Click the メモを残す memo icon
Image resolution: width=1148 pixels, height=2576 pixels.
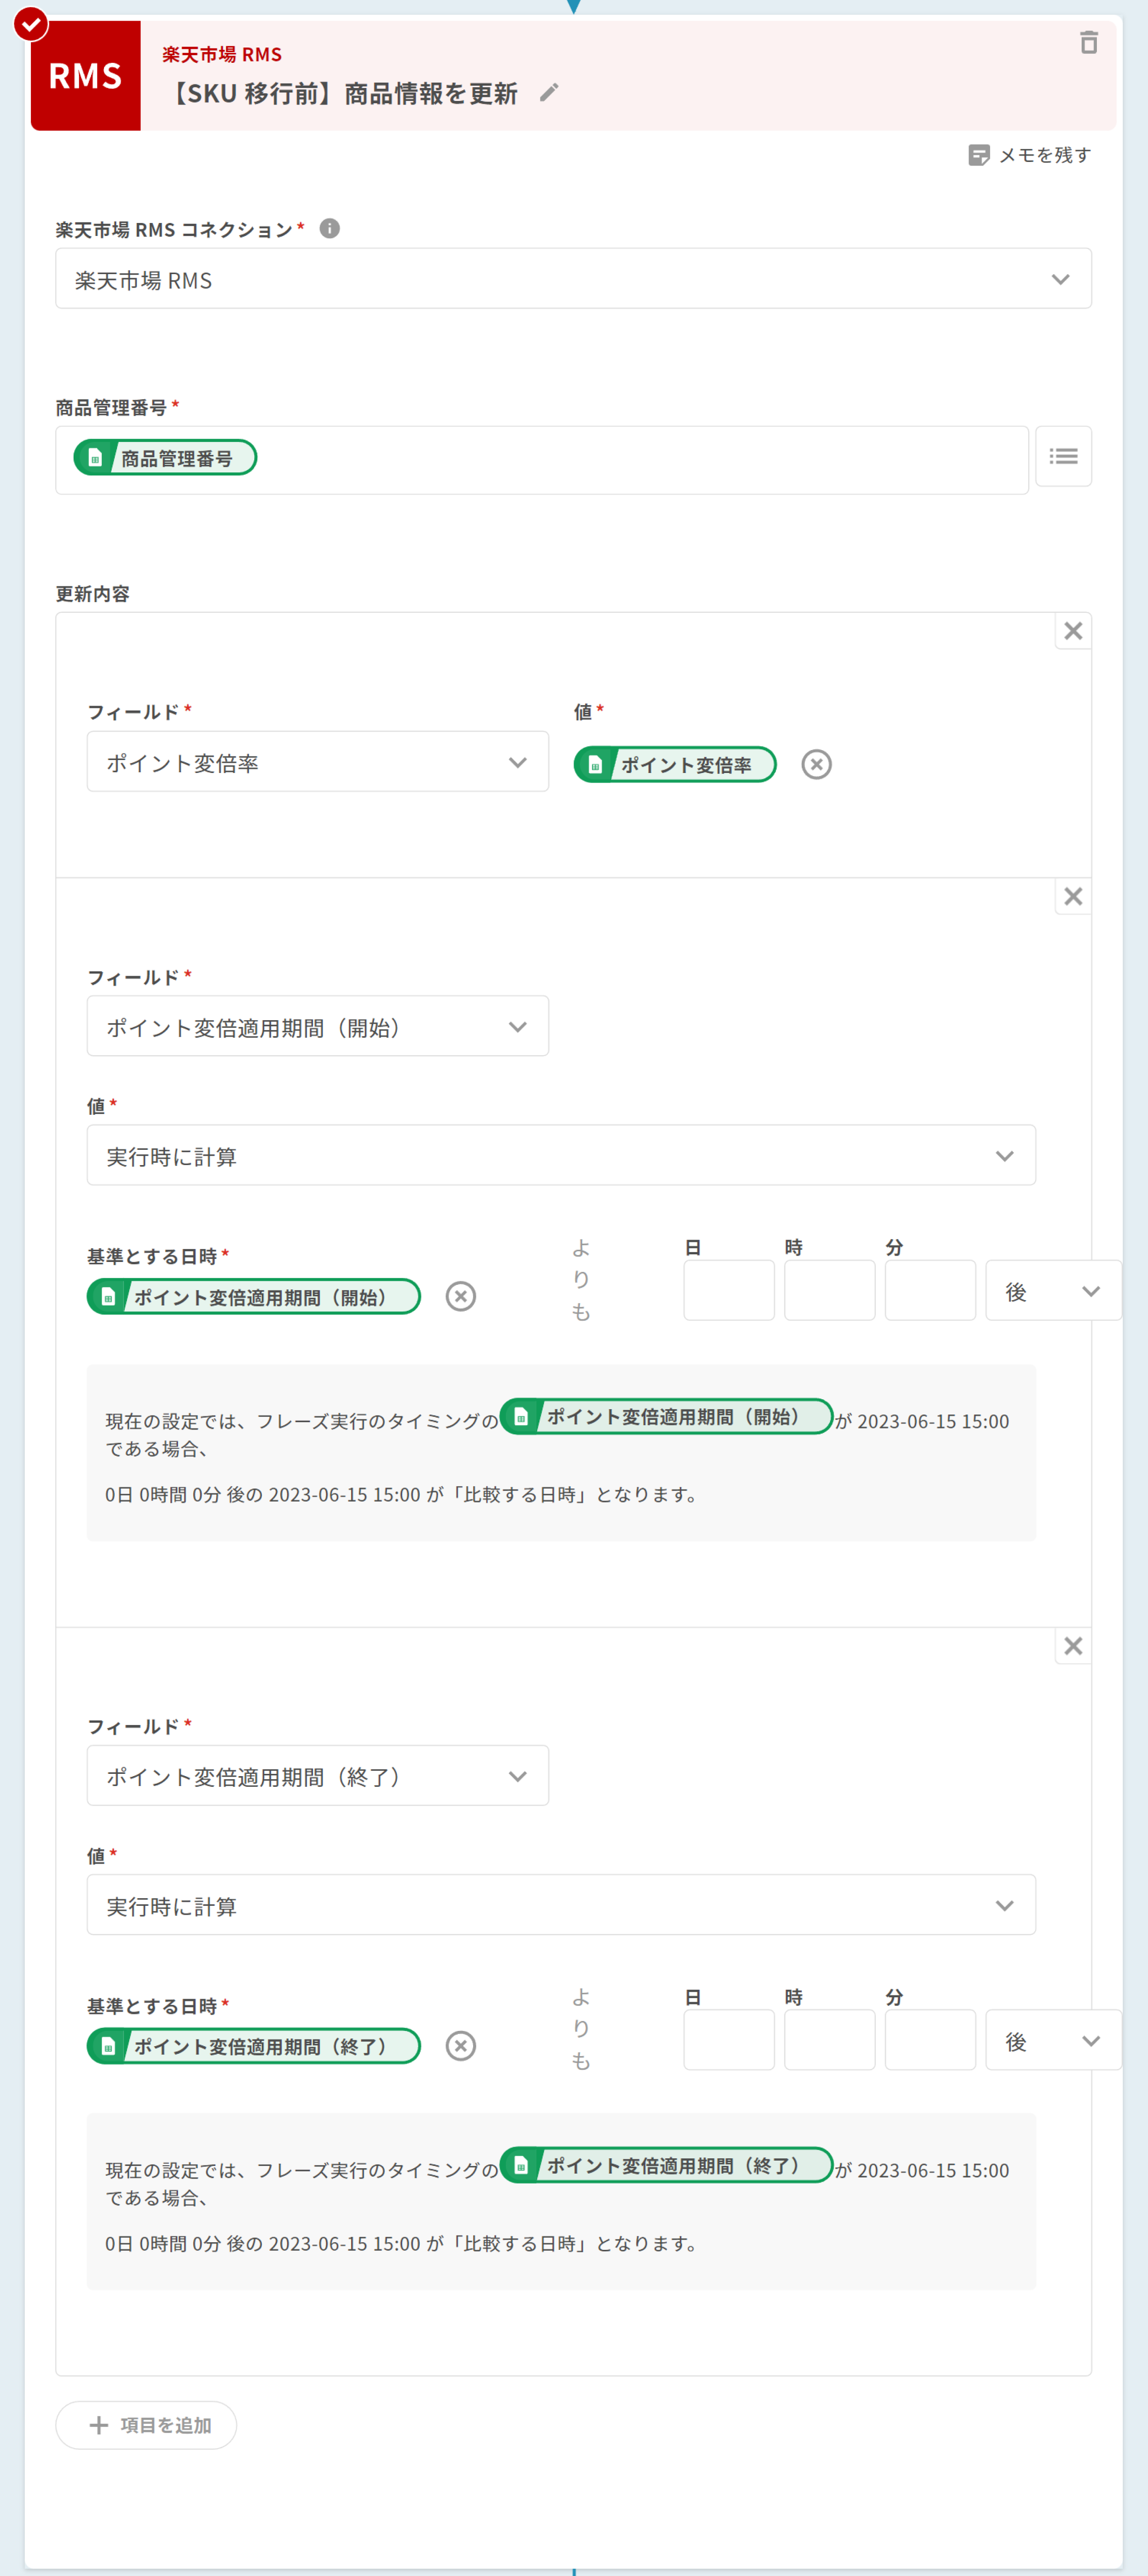(x=978, y=155)
